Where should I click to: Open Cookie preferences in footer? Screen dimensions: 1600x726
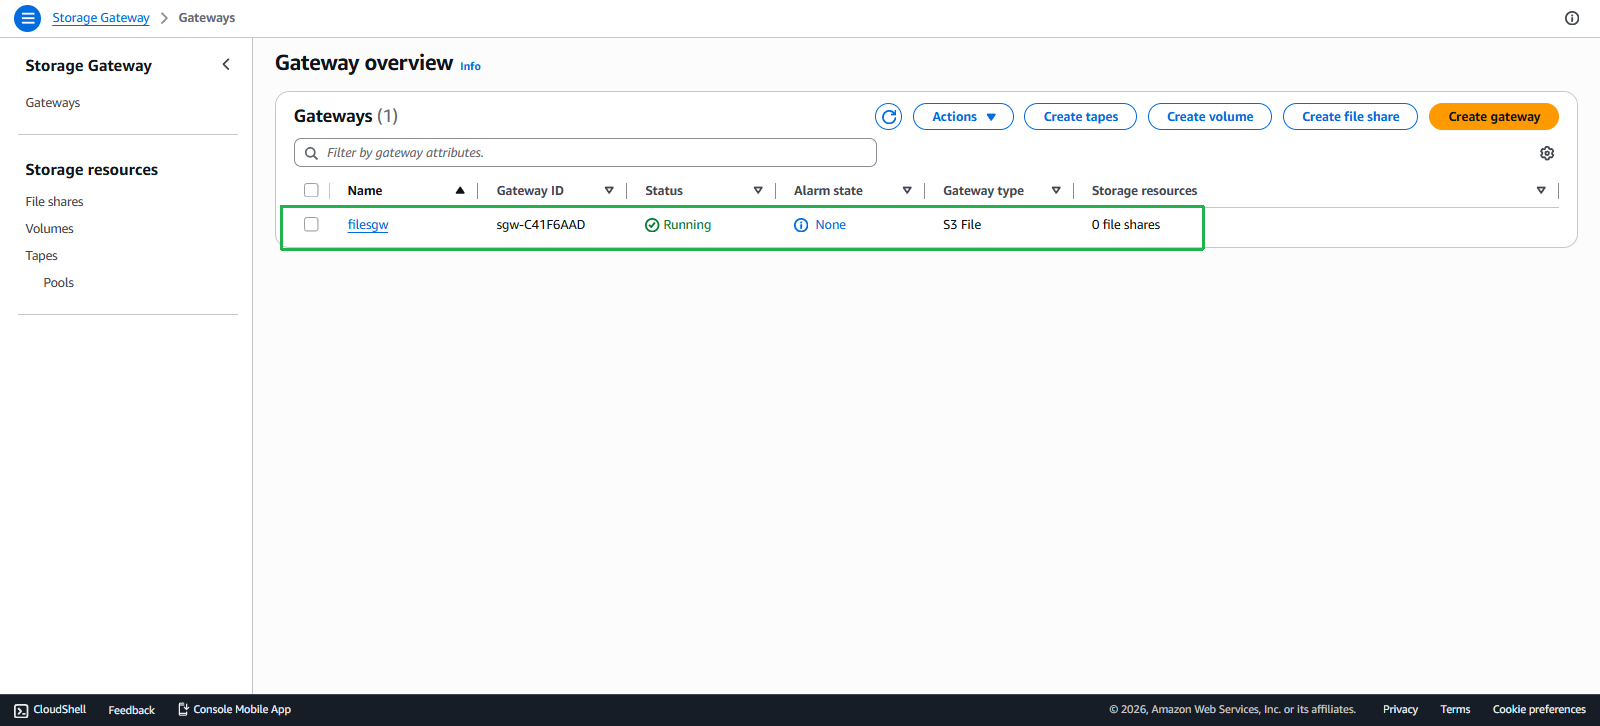(1539, 710)
